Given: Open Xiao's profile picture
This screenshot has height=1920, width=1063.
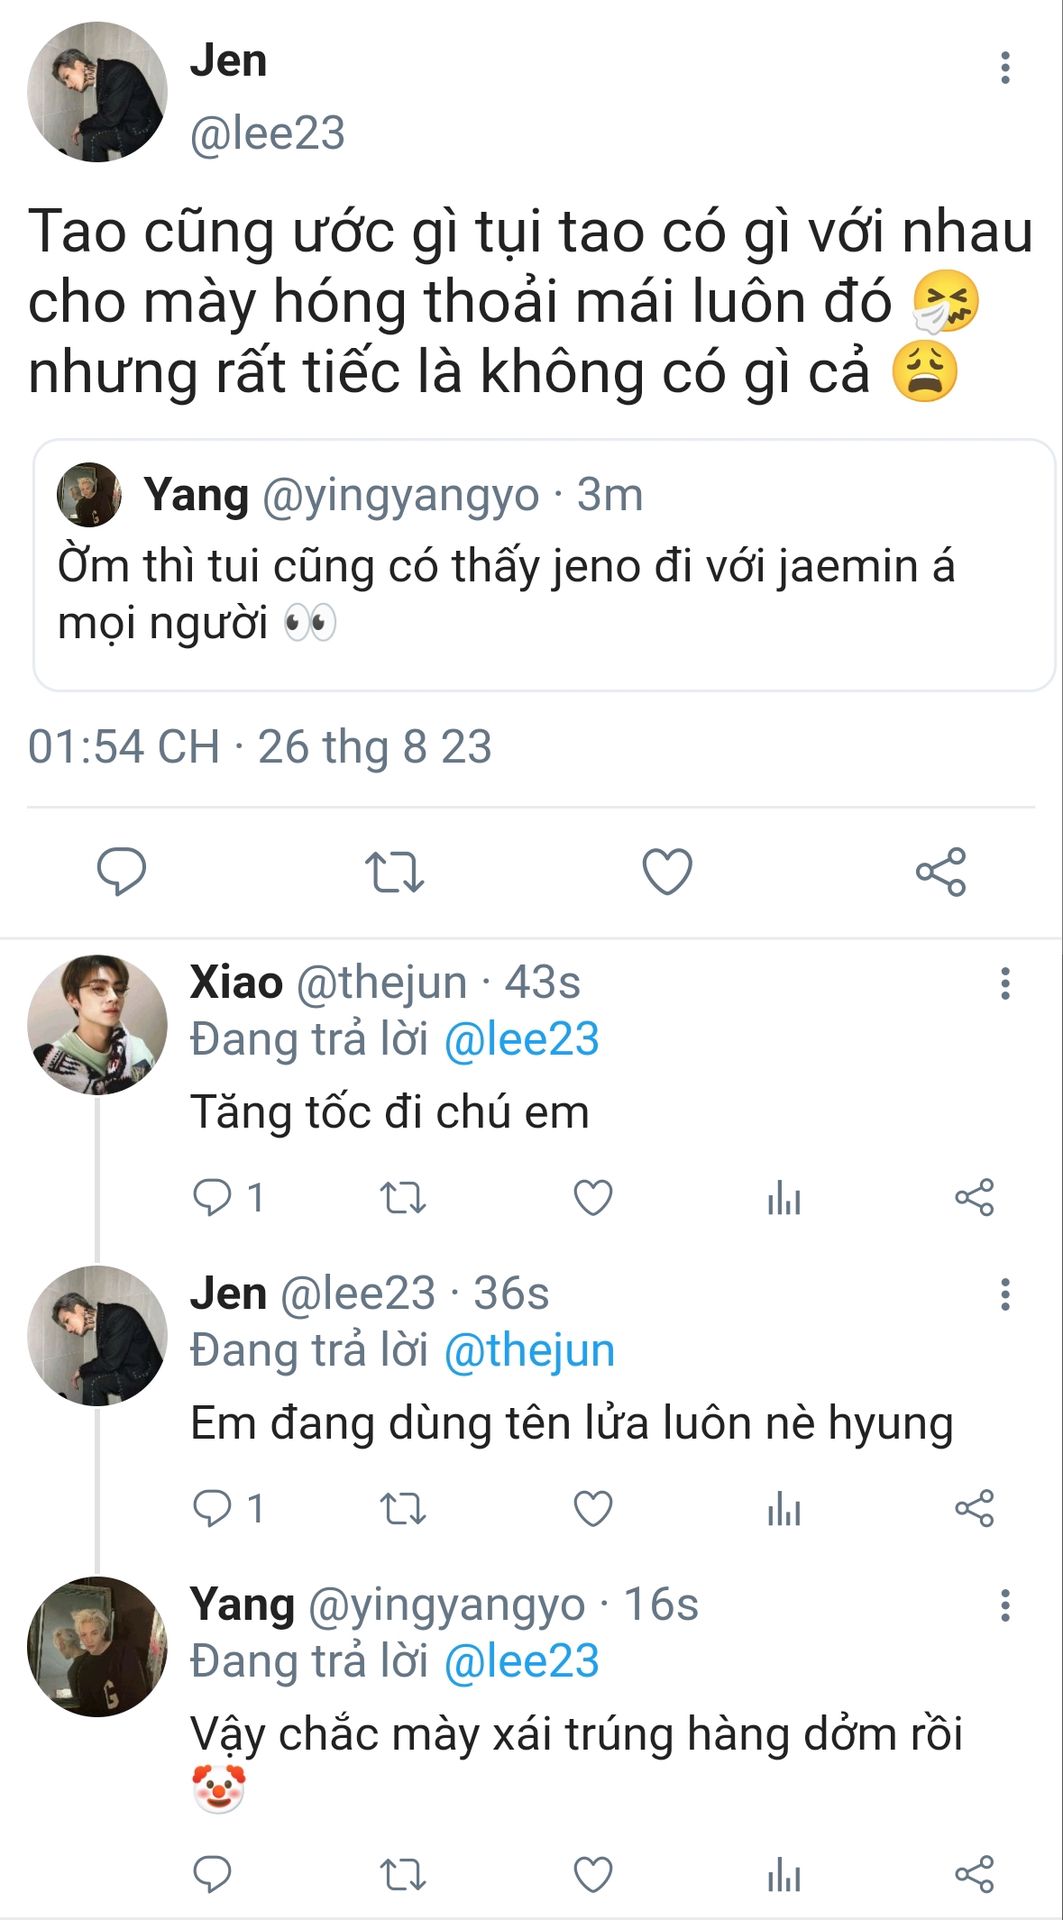Looking at the screenshot, I should click(97, 1025).
